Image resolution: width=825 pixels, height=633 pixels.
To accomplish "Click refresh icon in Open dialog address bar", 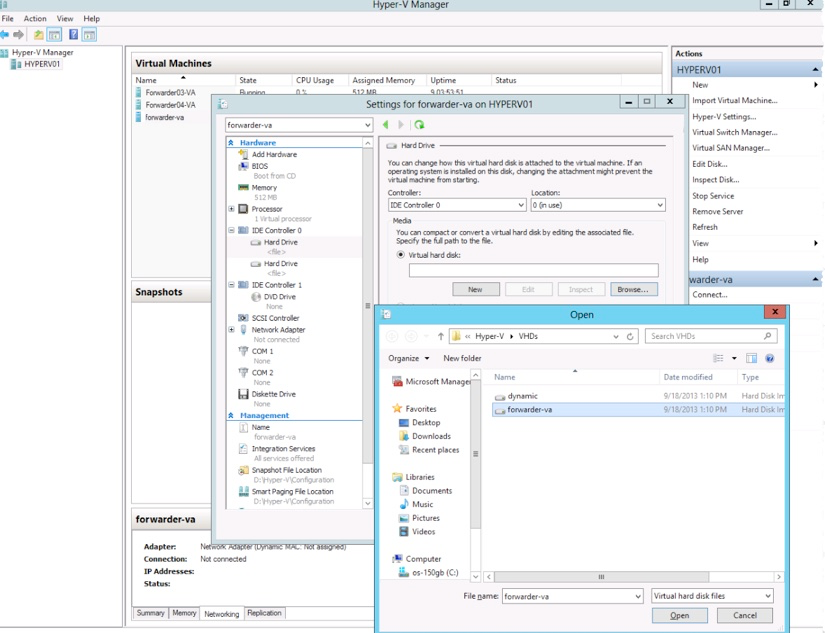I will pos(630,336).
